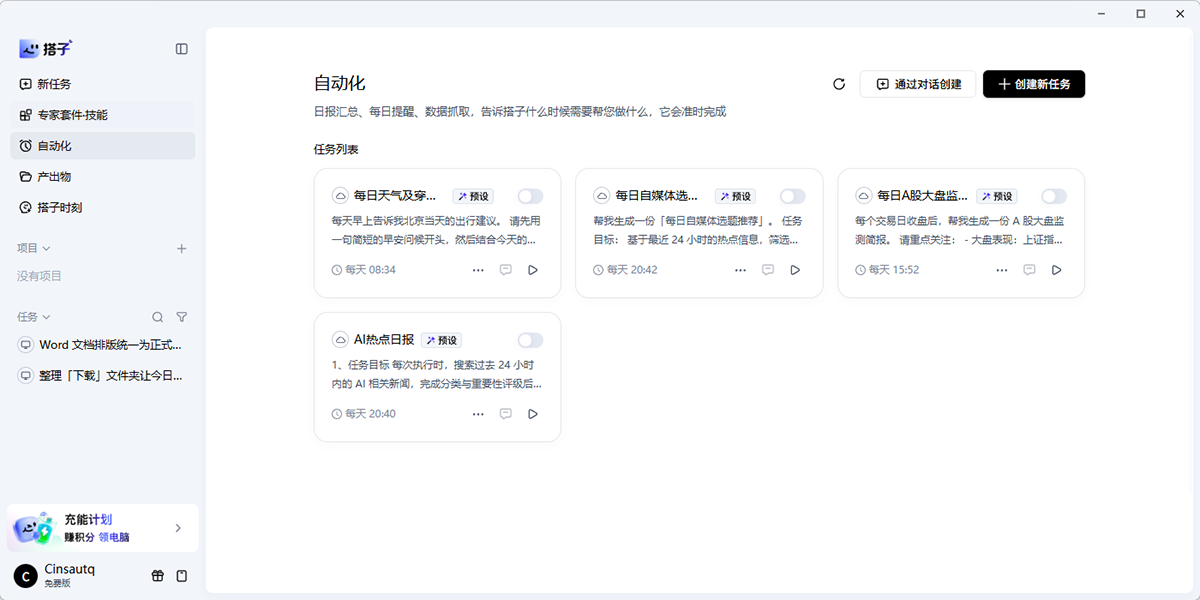Turn on the AI热点日报 toggle
Viewport: 1200px width, 600px height.
530,340
